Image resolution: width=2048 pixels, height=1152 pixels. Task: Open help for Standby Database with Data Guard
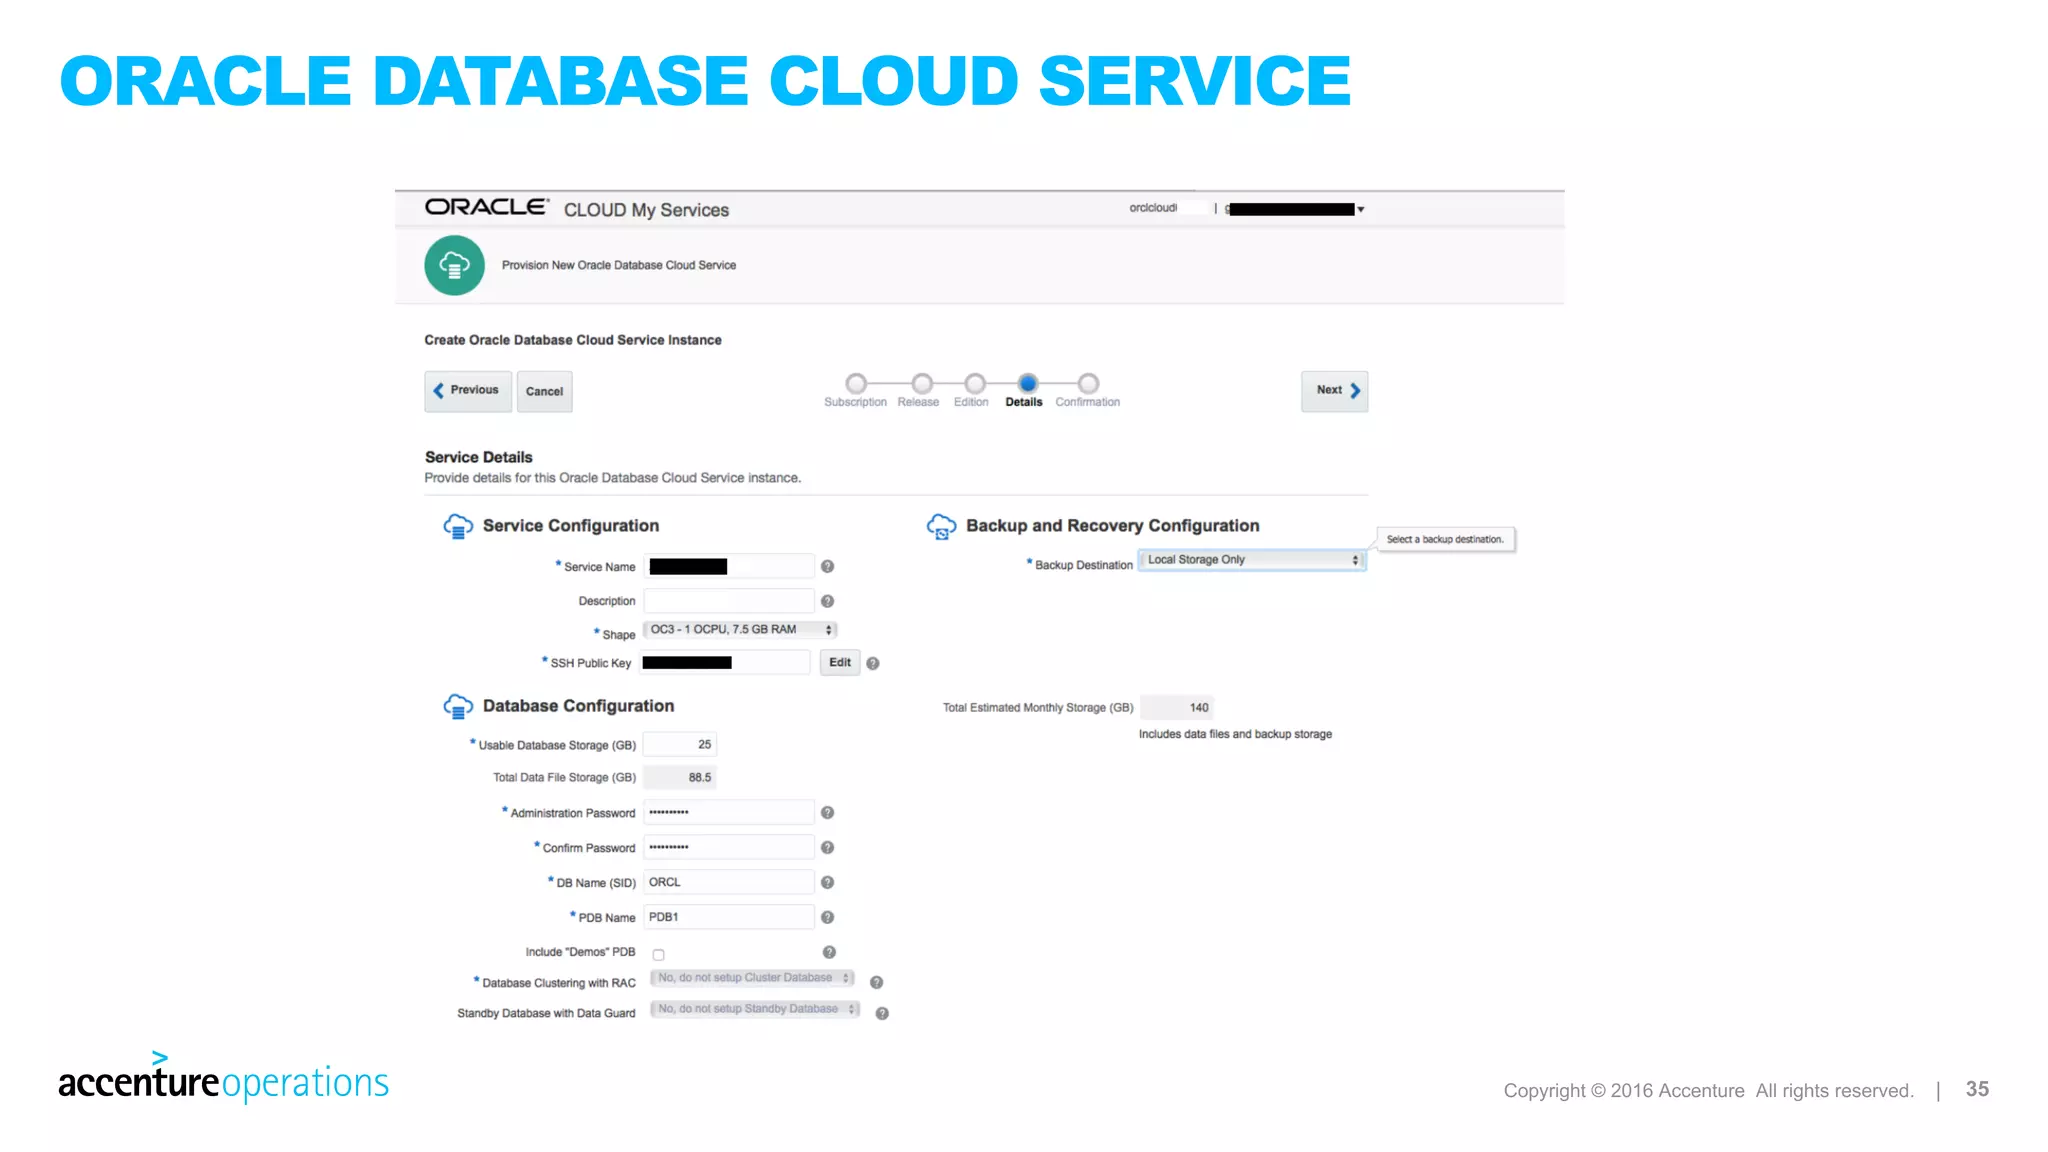pyautogui.click(x=882, y=1013)
